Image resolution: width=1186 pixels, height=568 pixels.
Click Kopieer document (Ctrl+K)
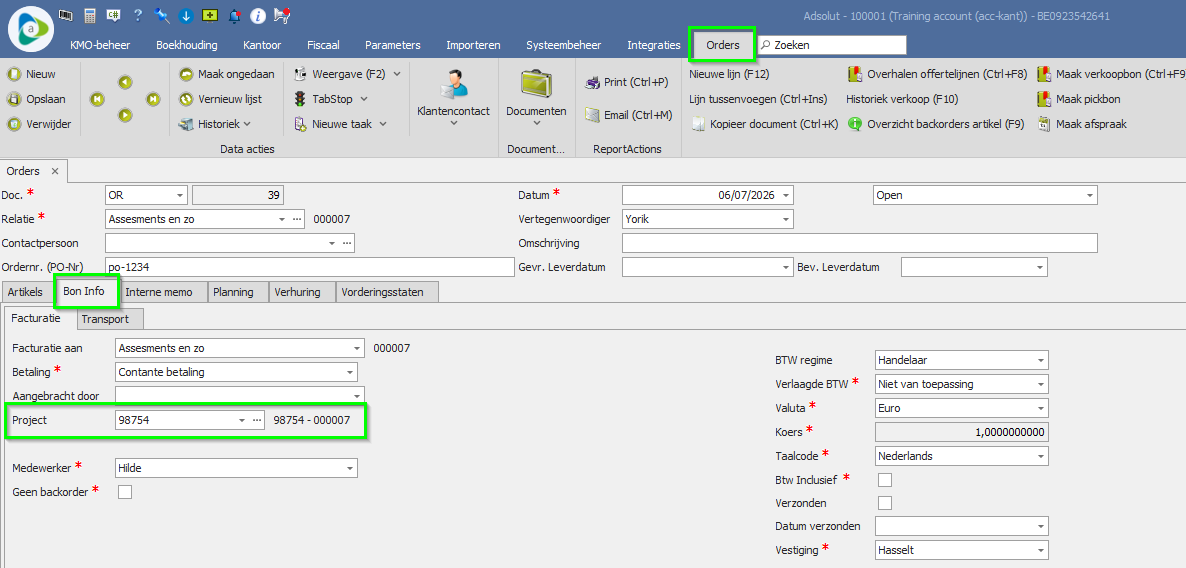click(x=764, y=124)
